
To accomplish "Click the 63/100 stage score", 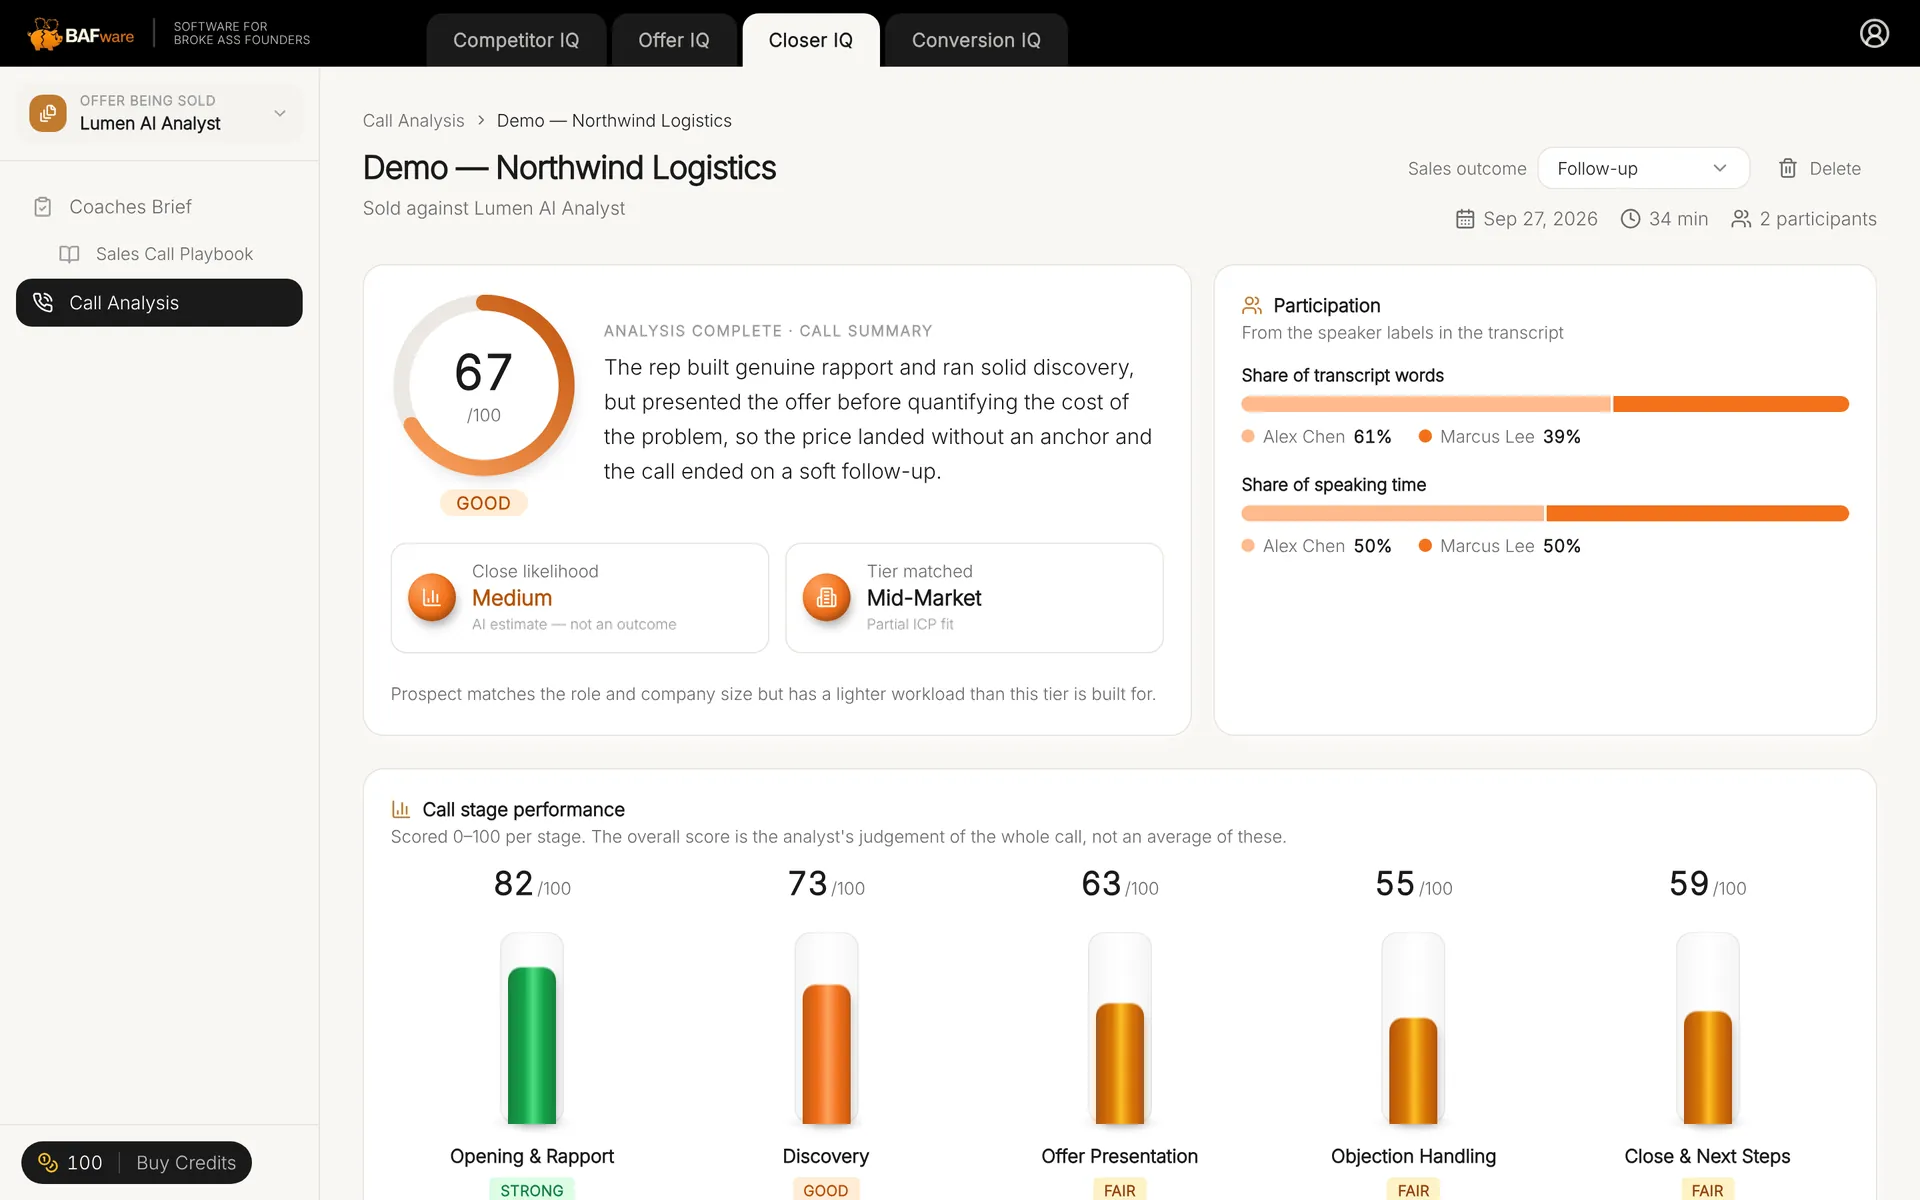I will coord(1120,884).
